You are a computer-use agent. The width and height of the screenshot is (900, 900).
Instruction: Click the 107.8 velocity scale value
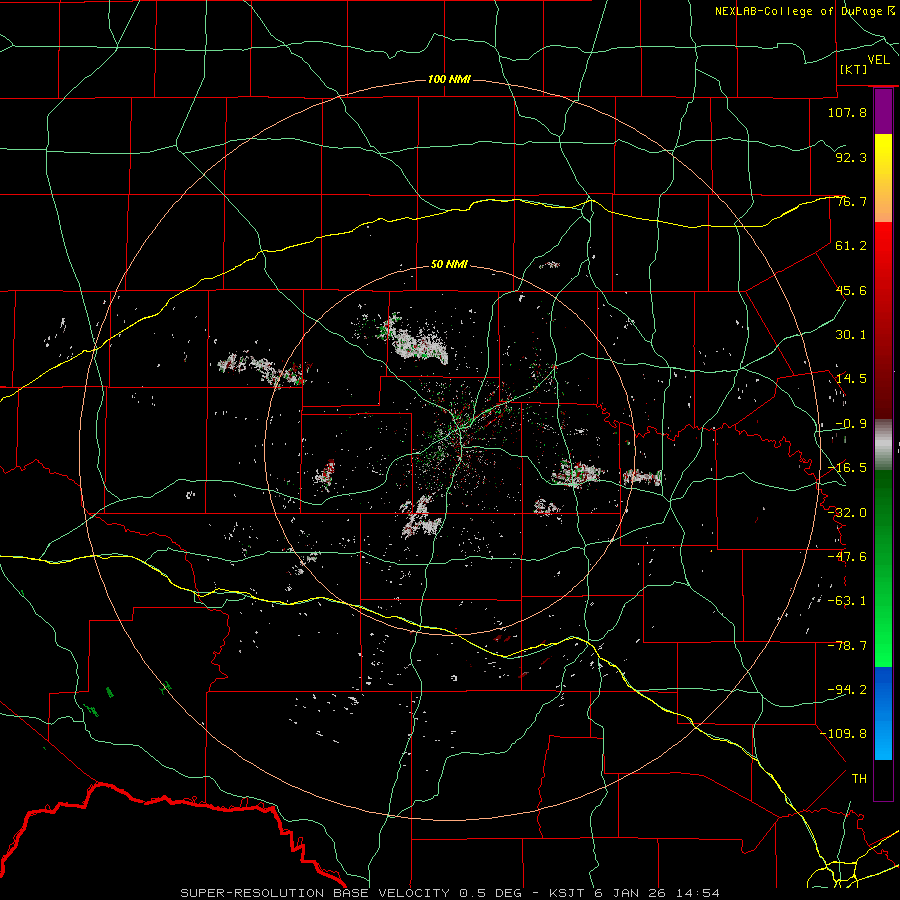(x=847, y=112)
